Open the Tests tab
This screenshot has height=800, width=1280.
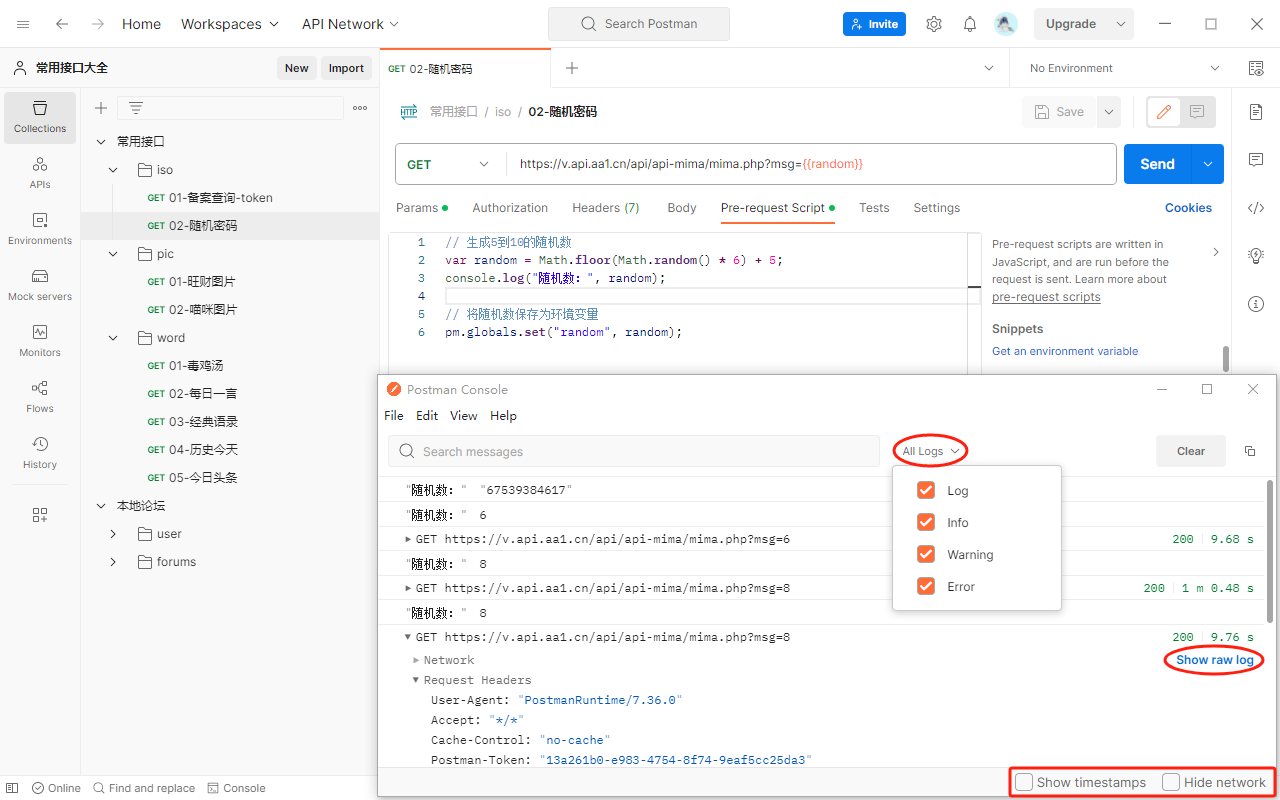tap(874, 208)
